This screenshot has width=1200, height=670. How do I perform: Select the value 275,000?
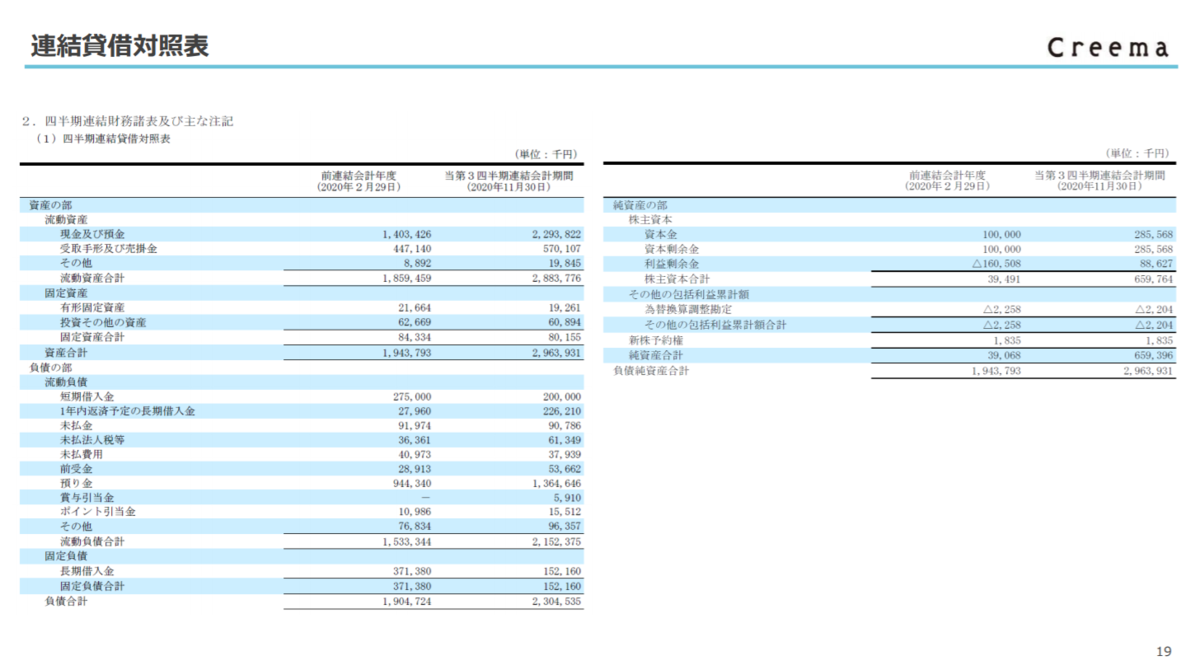point(414,397)
